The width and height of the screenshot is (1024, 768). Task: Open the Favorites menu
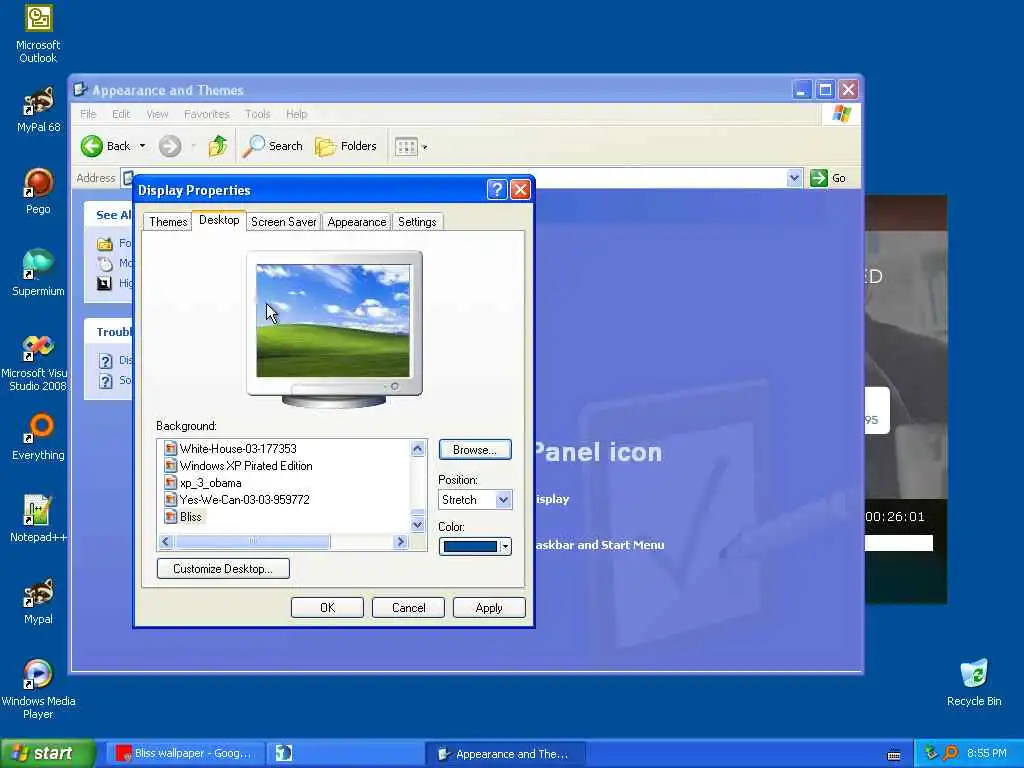point(206,114)
